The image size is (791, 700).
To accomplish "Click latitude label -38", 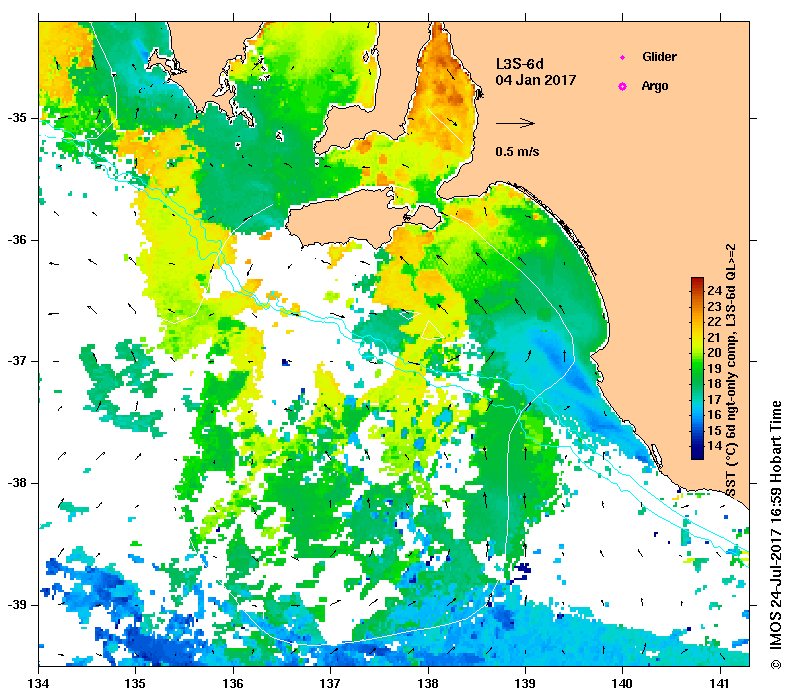I will click(16, 483).
